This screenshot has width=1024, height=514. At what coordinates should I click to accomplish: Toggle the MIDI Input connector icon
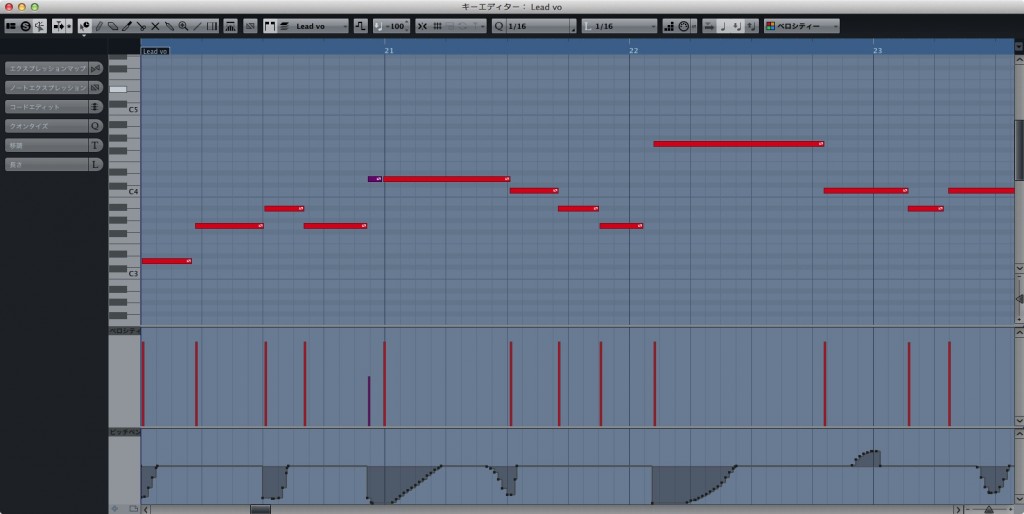point(683,26)
